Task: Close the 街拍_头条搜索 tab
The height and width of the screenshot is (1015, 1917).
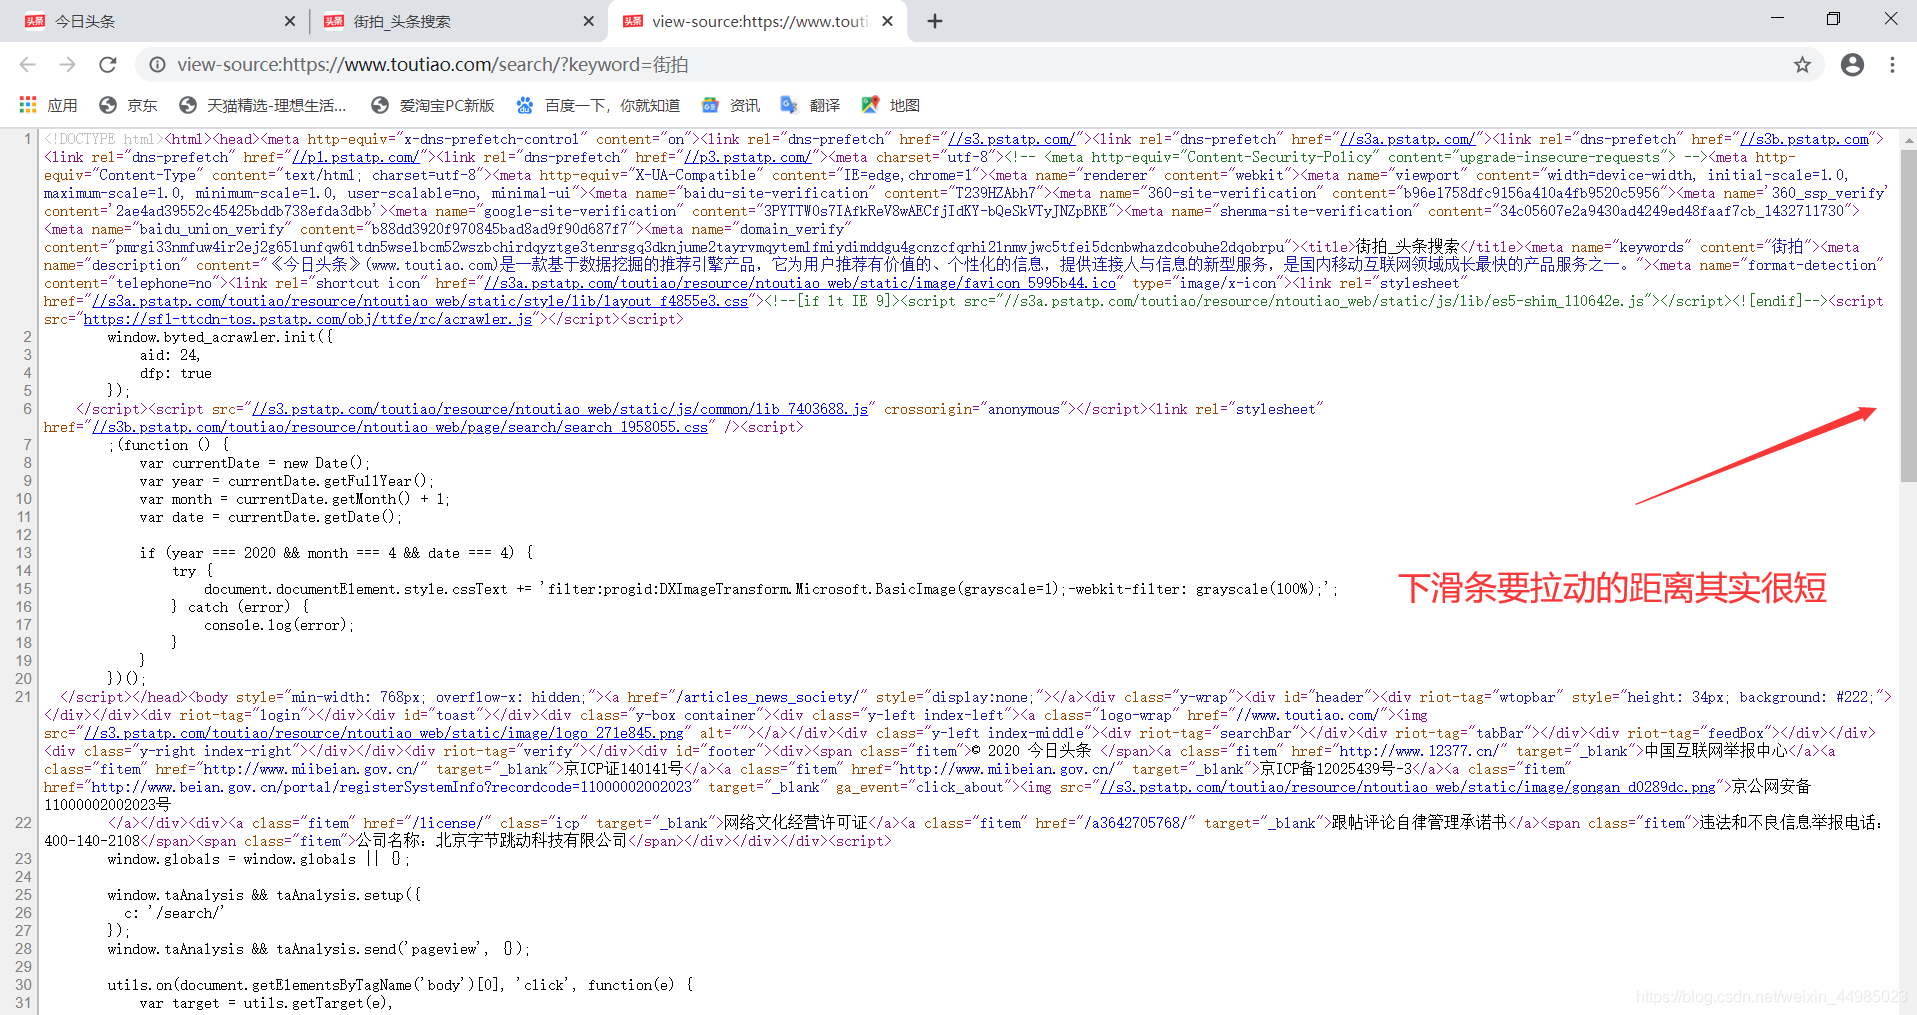Action: click(x=589, y=21)
